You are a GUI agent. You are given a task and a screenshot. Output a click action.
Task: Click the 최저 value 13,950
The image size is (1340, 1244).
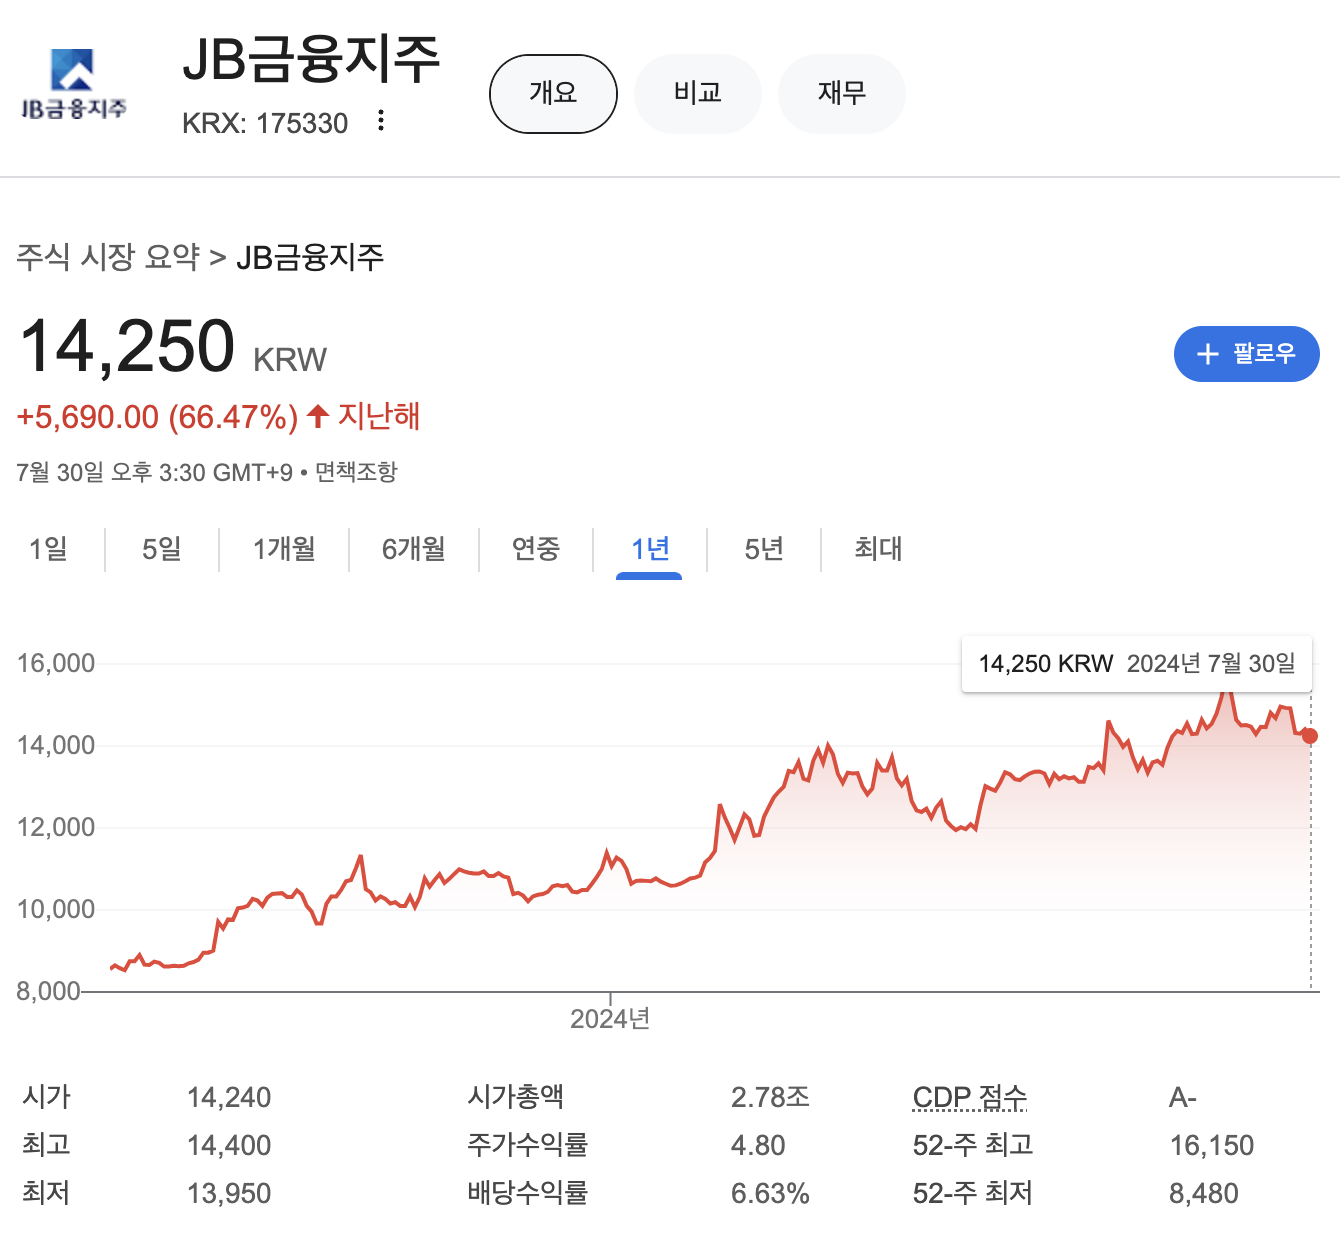point(229,1194)
